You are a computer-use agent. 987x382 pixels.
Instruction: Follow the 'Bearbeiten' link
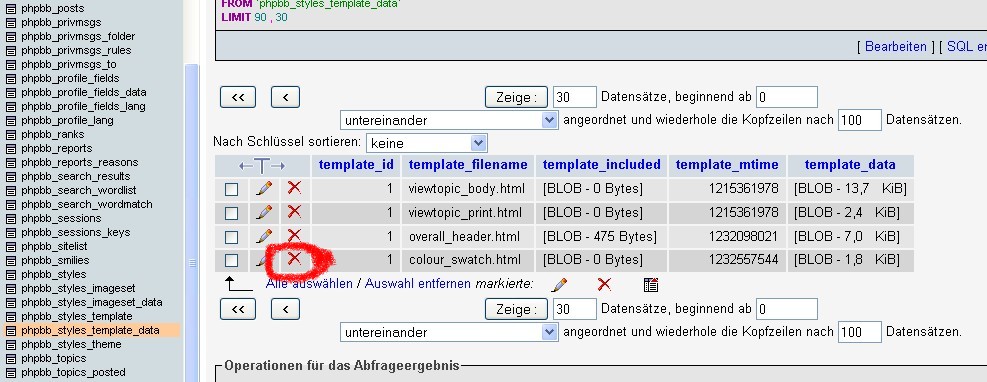click(896, 47)
